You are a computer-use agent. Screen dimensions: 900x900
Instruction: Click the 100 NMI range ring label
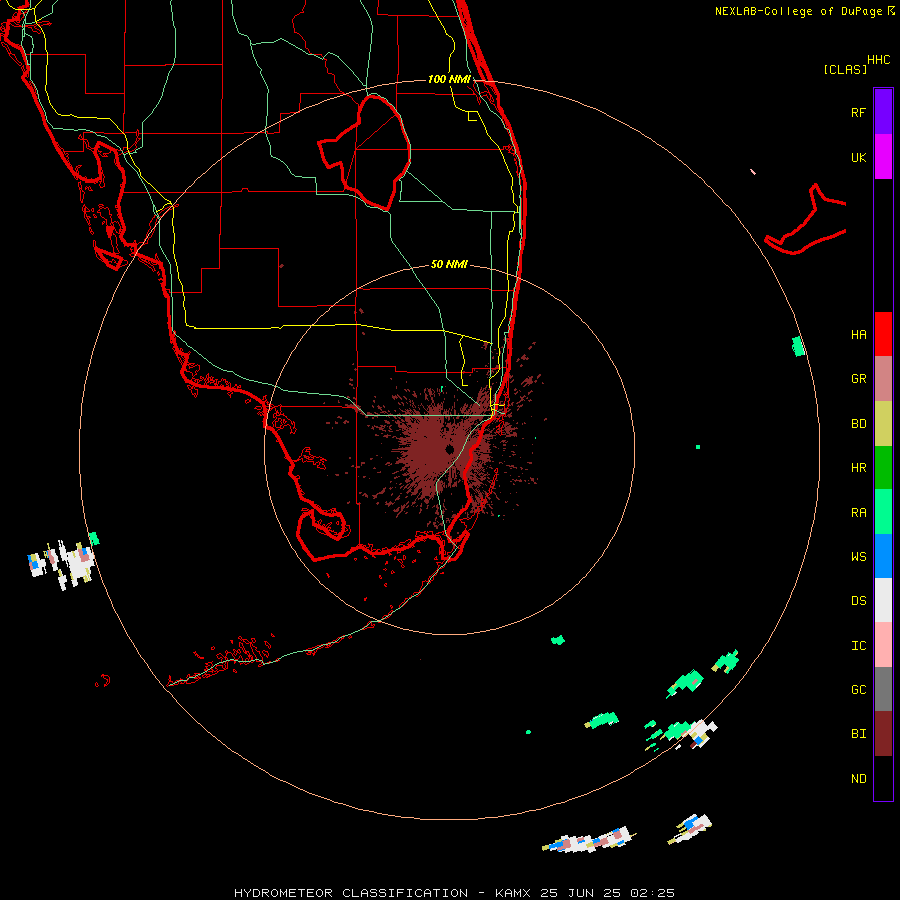pyautogui.click(x=449, y=79)
